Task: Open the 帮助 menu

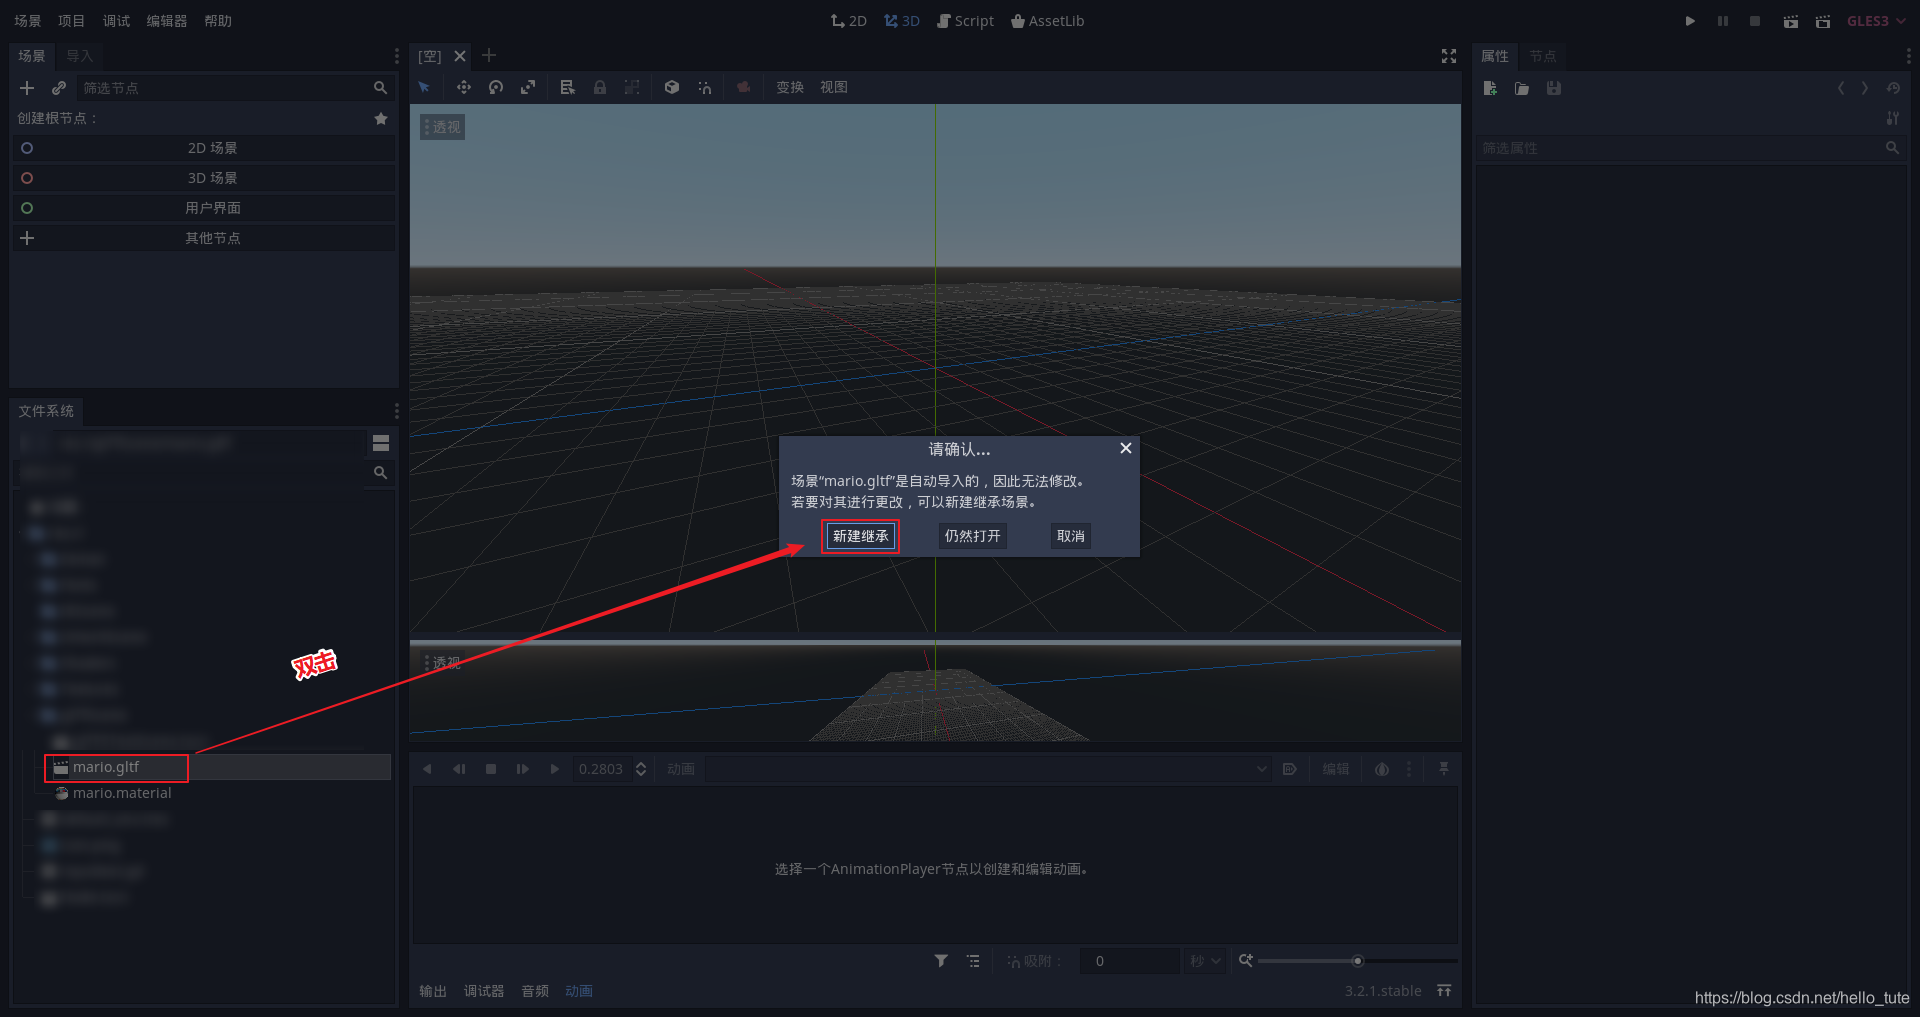Action: 218,21
